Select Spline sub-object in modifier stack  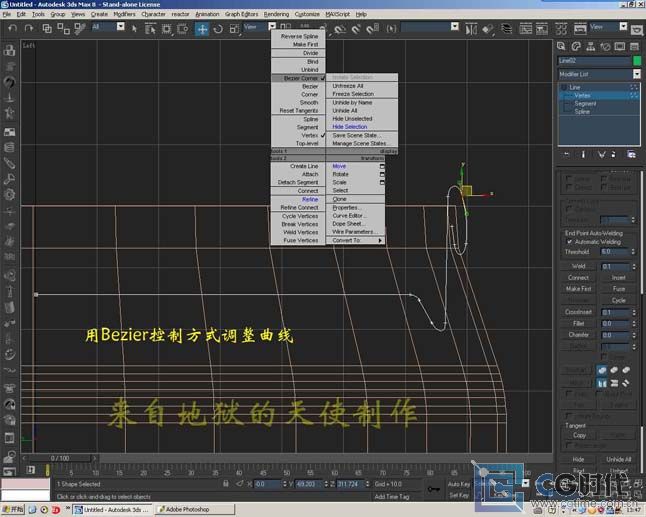pos(582,111)
